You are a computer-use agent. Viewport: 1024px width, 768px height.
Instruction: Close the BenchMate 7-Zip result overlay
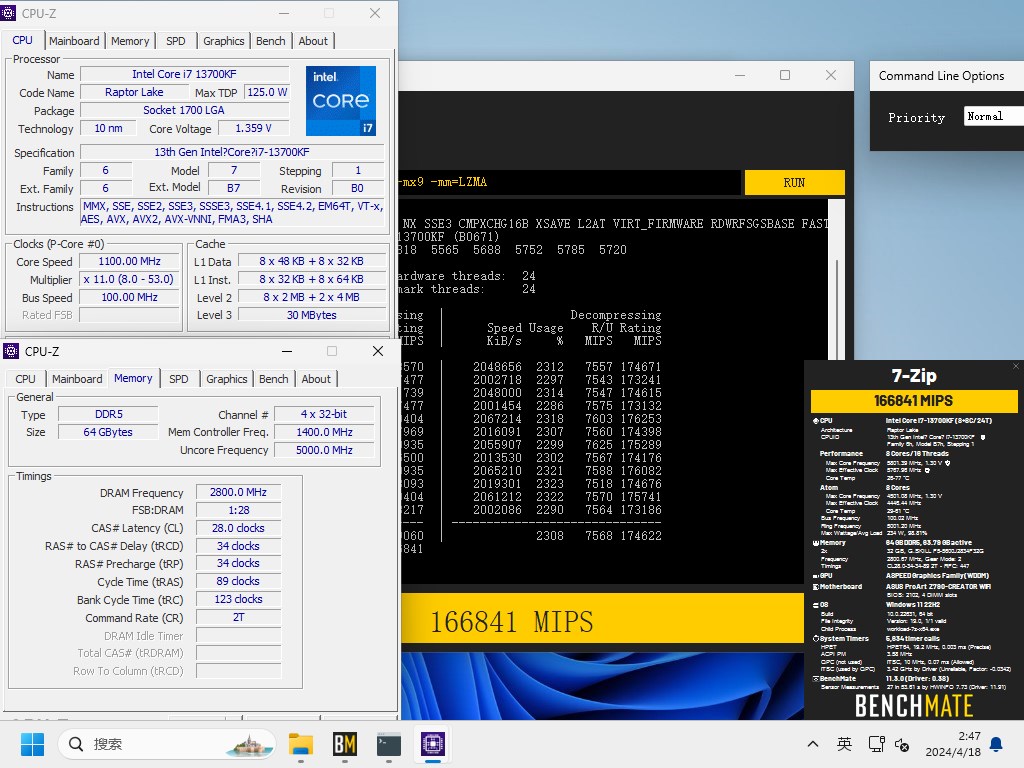coord(1016,366)
